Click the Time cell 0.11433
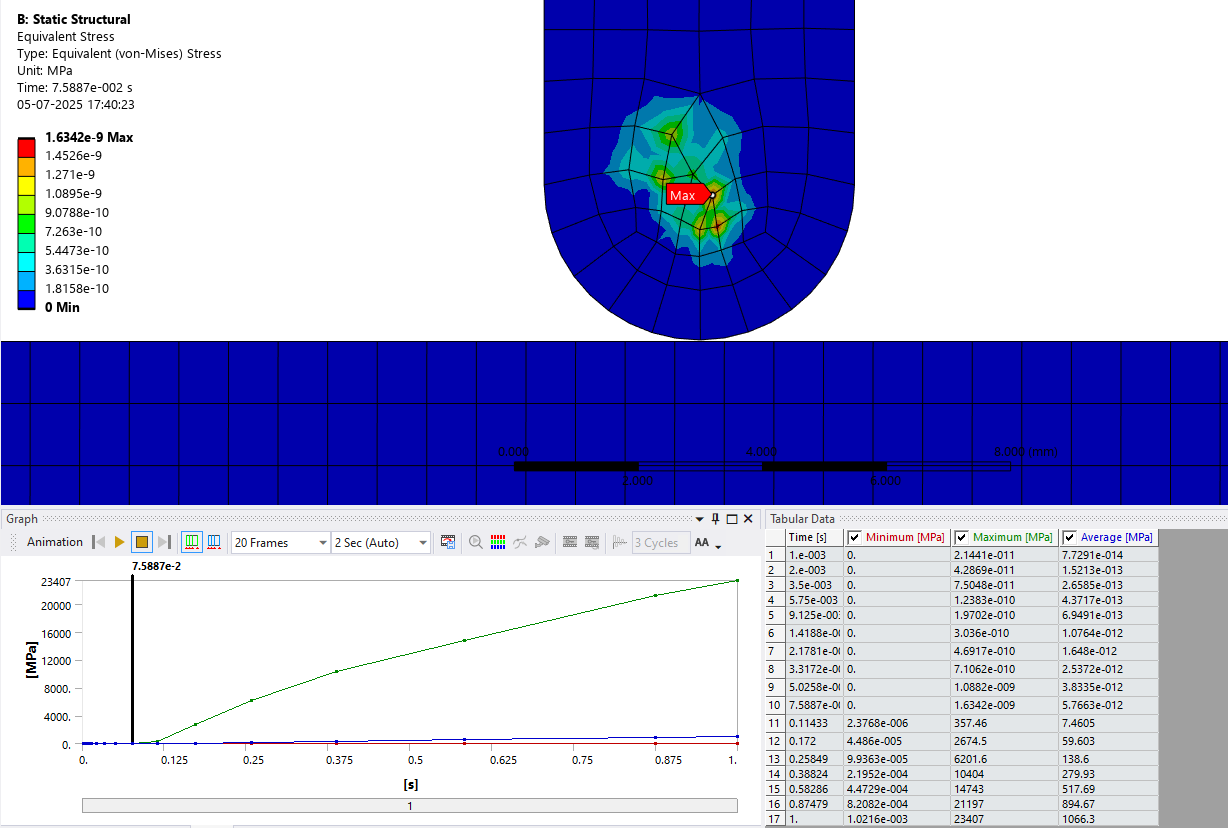 pyautogui.click(x=815, y=723)
